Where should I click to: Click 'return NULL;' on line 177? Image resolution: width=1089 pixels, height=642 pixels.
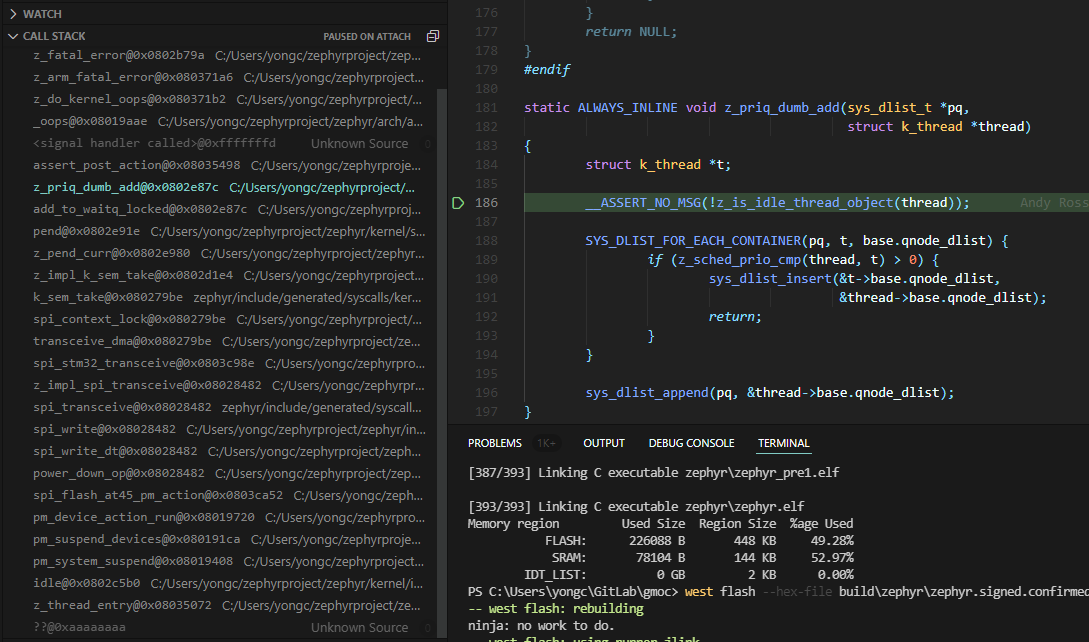[x=631, y=32]
